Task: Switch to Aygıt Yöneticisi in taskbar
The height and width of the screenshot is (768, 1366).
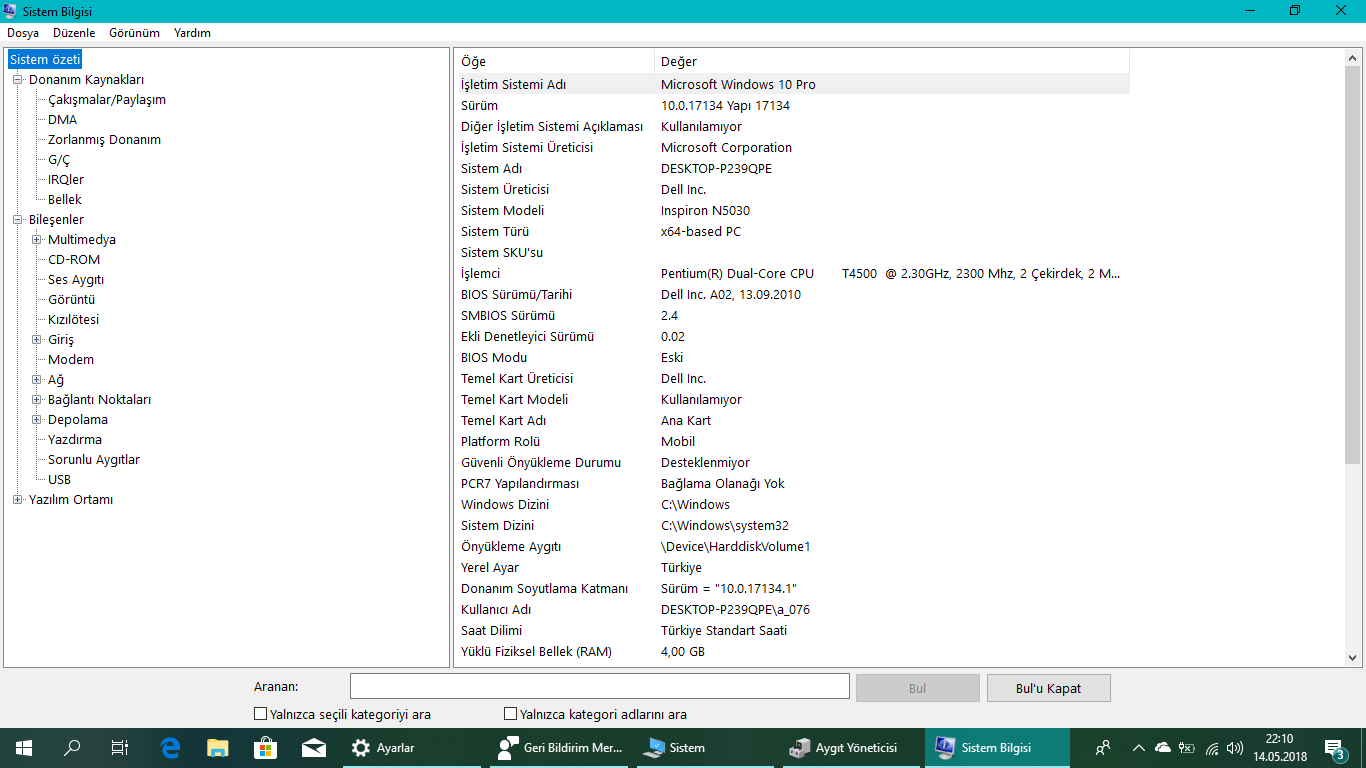Action: tap(851, 747)
